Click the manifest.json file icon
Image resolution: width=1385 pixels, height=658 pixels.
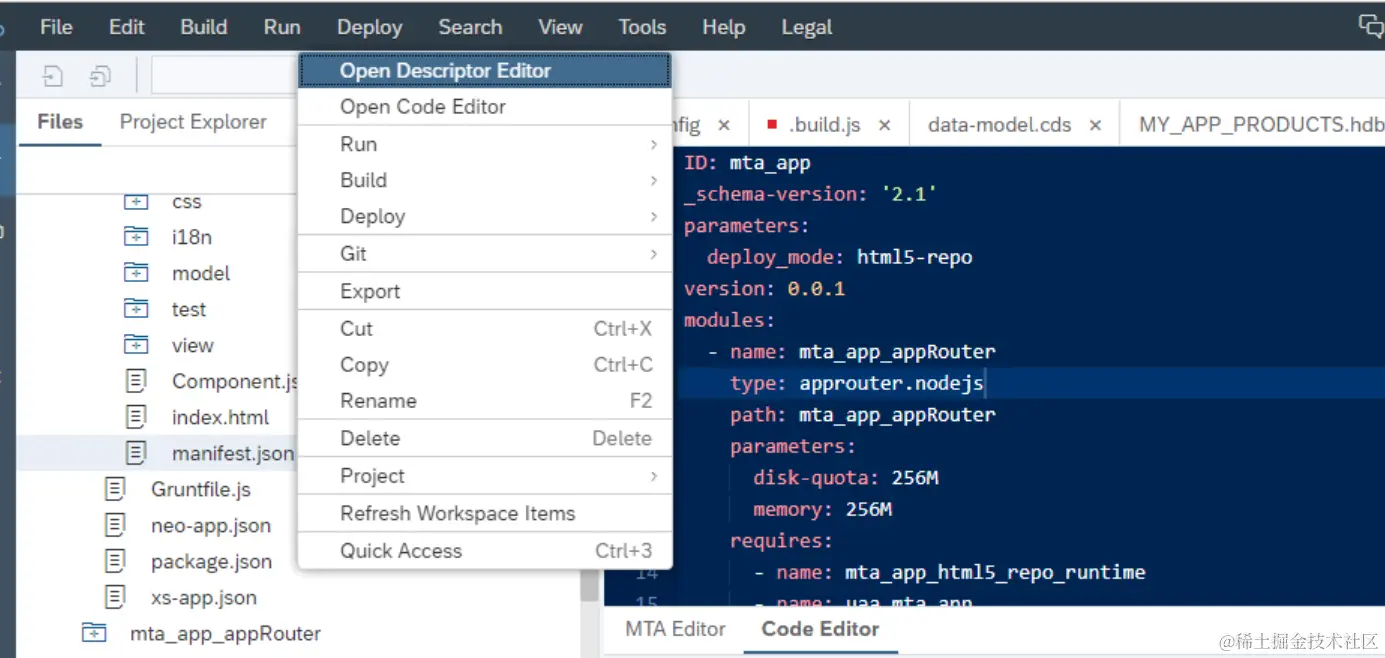click(136, 453)
